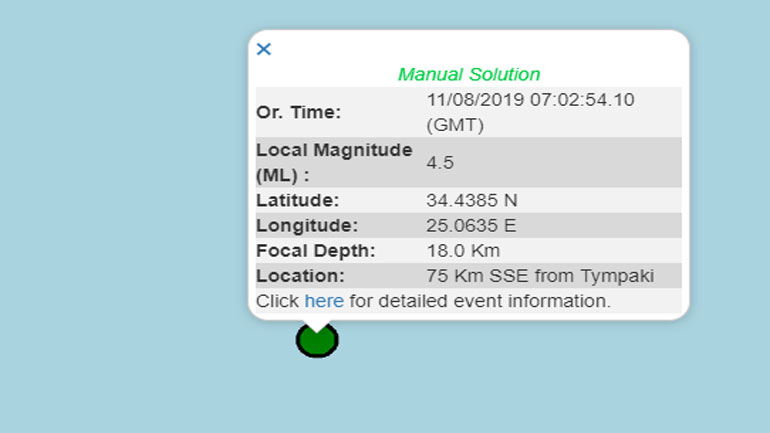The height and width of the screenshot is (433, 770).
Task: Click the magnitude value 4.5
Action: tap(440, 162)
